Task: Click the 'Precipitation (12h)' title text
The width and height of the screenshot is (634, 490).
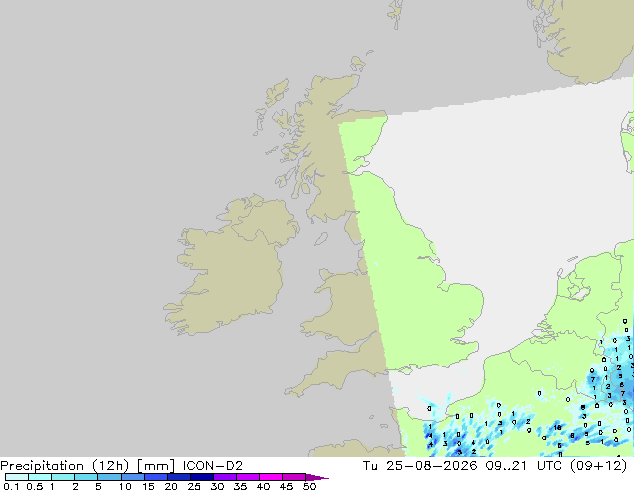Action: (x=65, y=466)
